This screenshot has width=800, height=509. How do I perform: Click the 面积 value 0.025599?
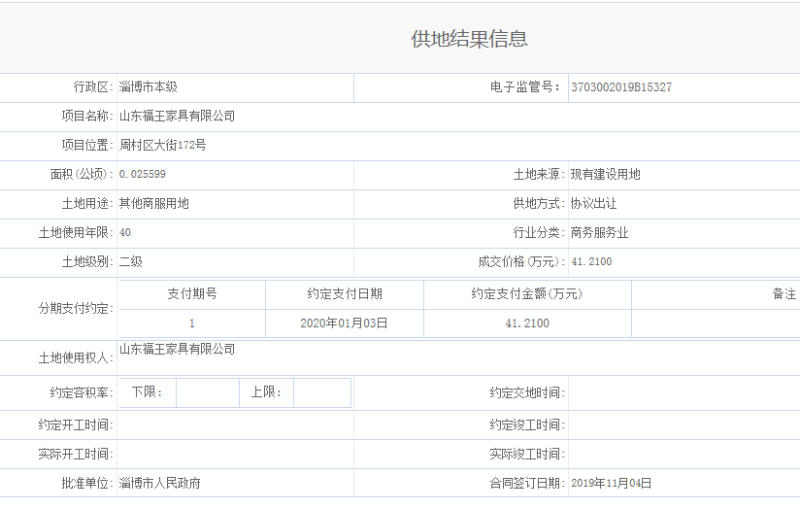(142, 174)
